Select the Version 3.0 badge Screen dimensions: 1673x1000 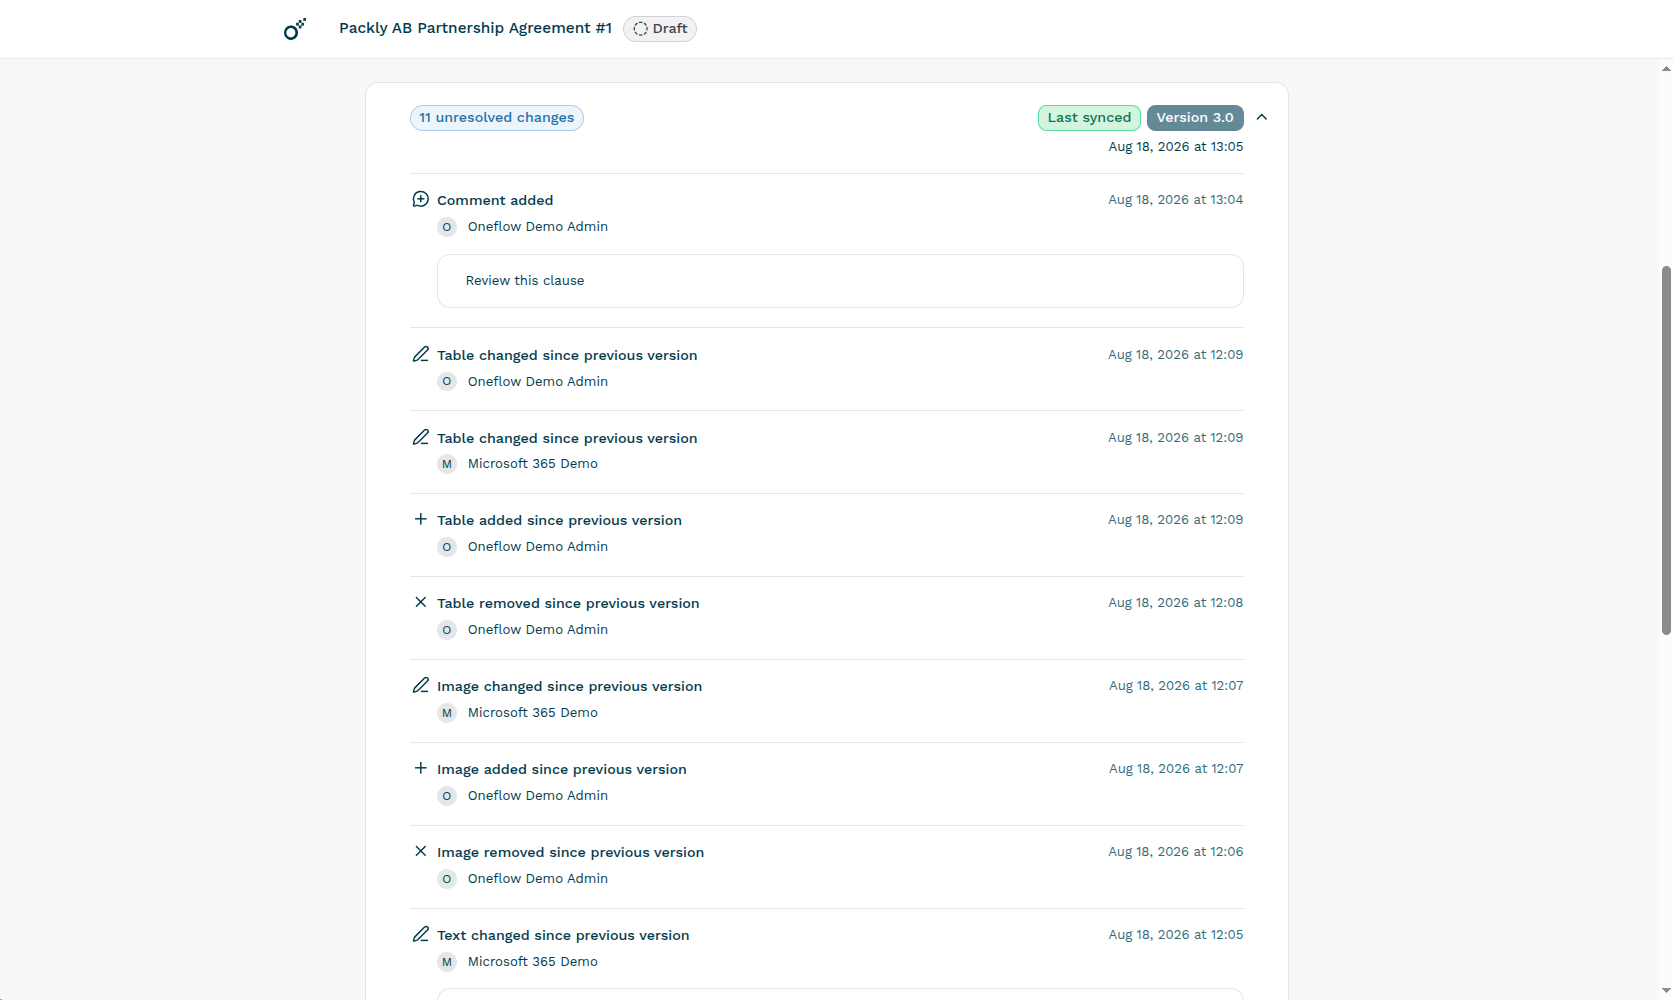click(x=1195, y=118)
